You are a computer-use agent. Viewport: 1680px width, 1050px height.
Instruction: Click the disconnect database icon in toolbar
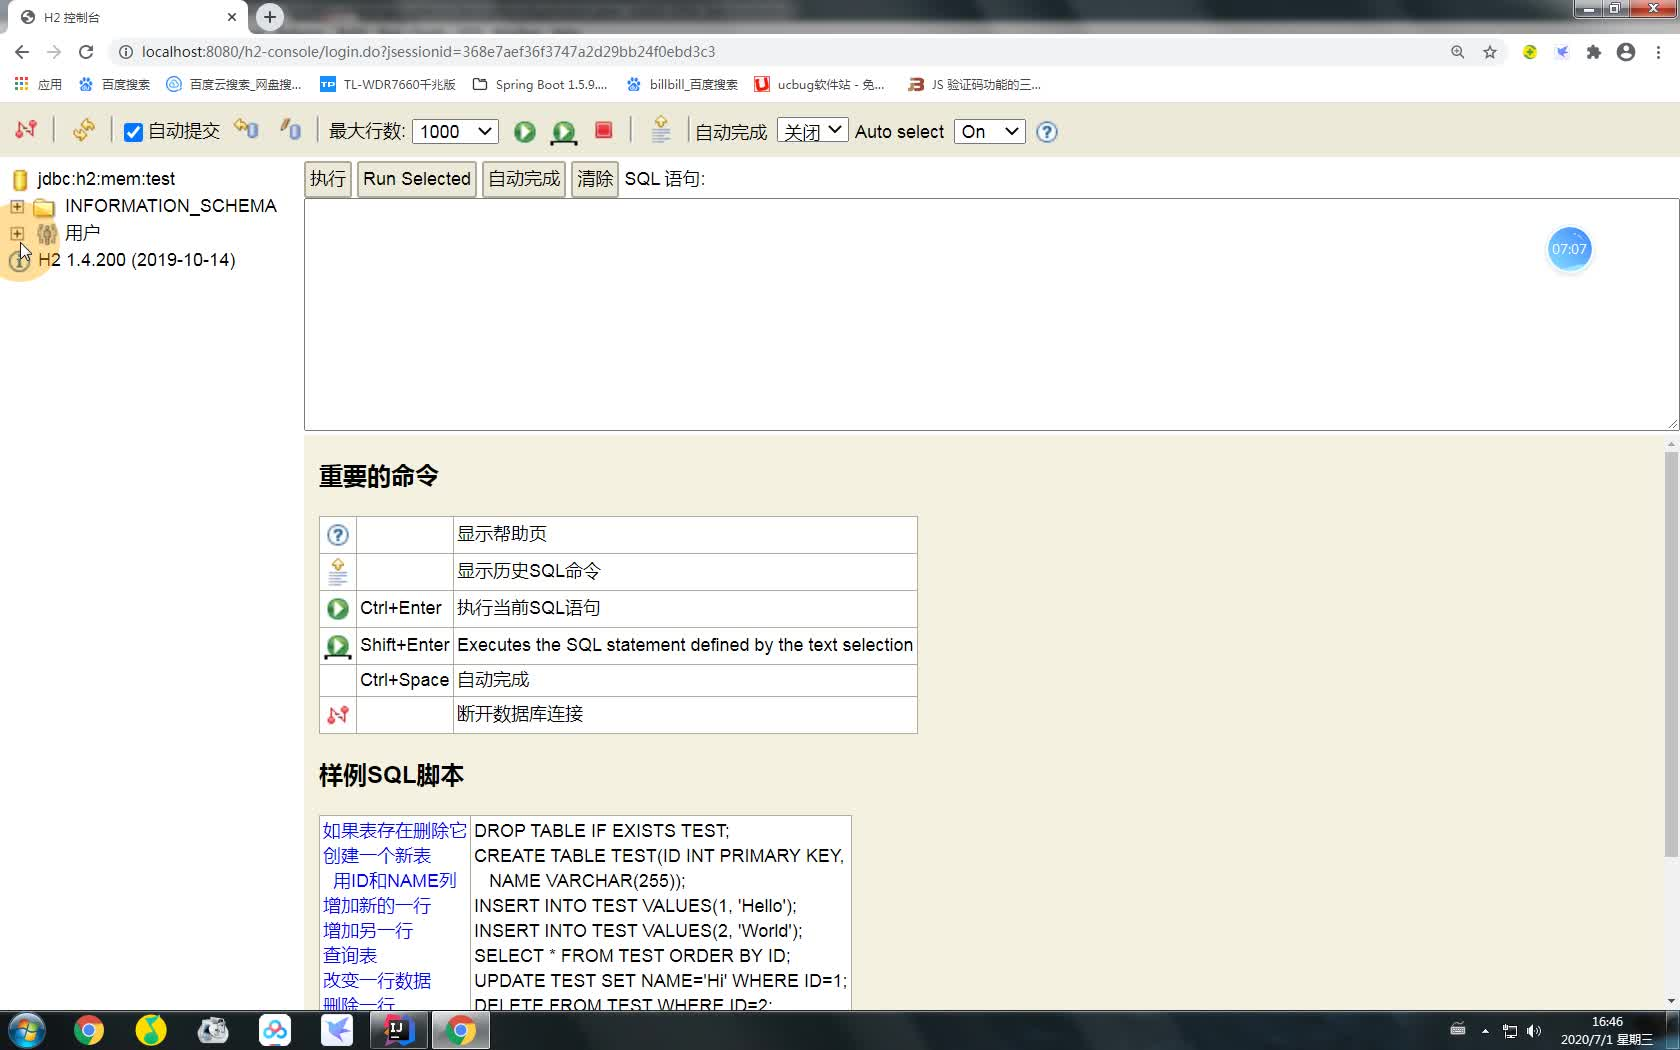tap(26, 130)
